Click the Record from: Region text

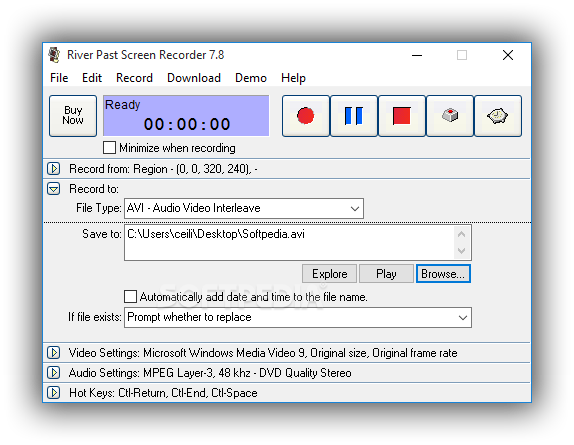163,169
